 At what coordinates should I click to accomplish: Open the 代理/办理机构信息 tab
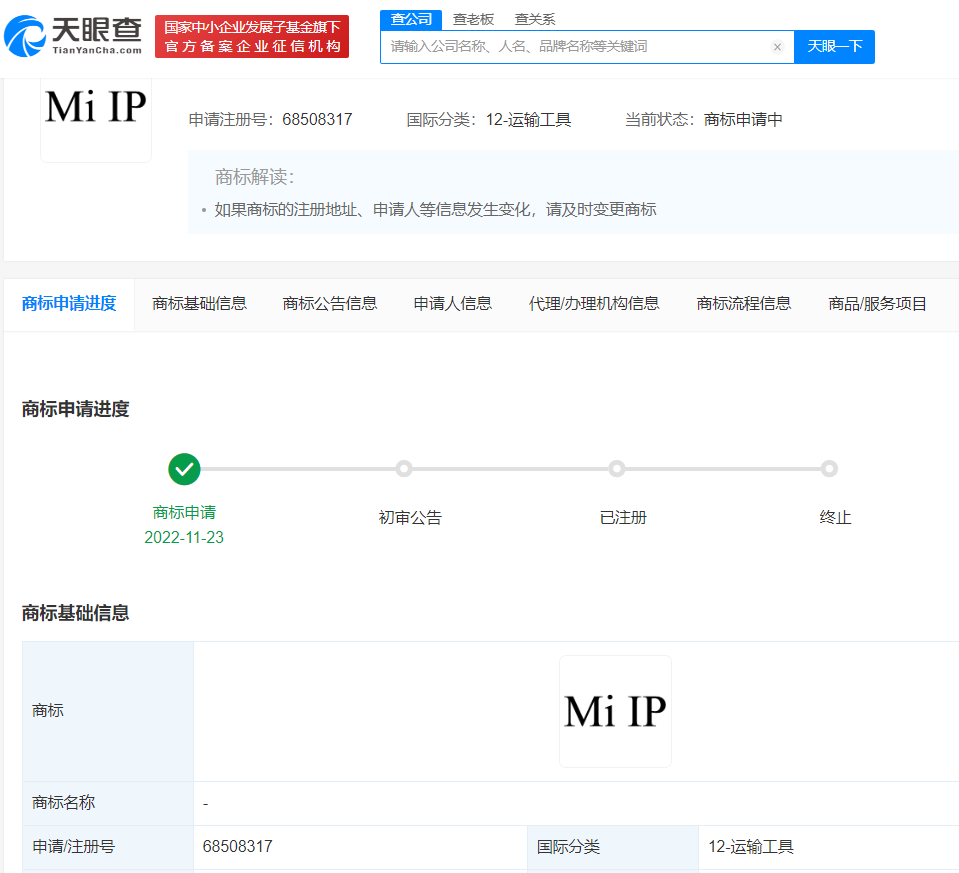tap(595, 303)
